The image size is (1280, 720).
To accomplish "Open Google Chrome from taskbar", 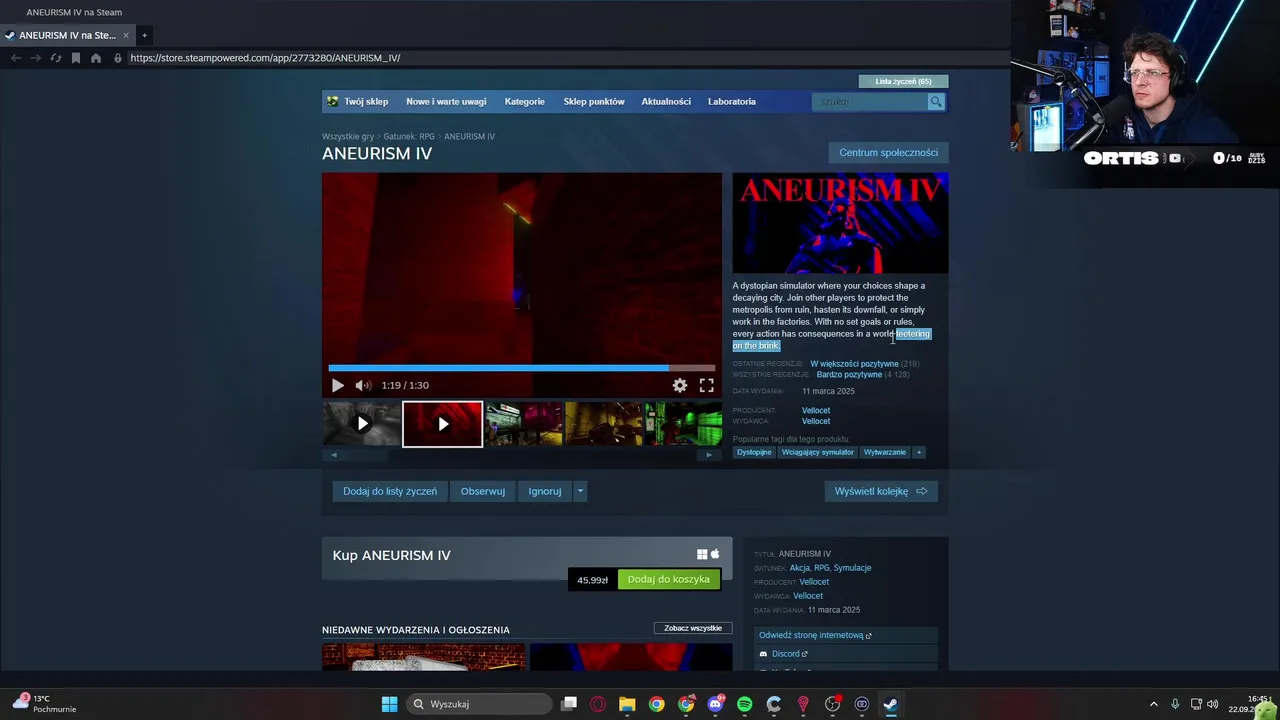I will [x=656, y=704].
